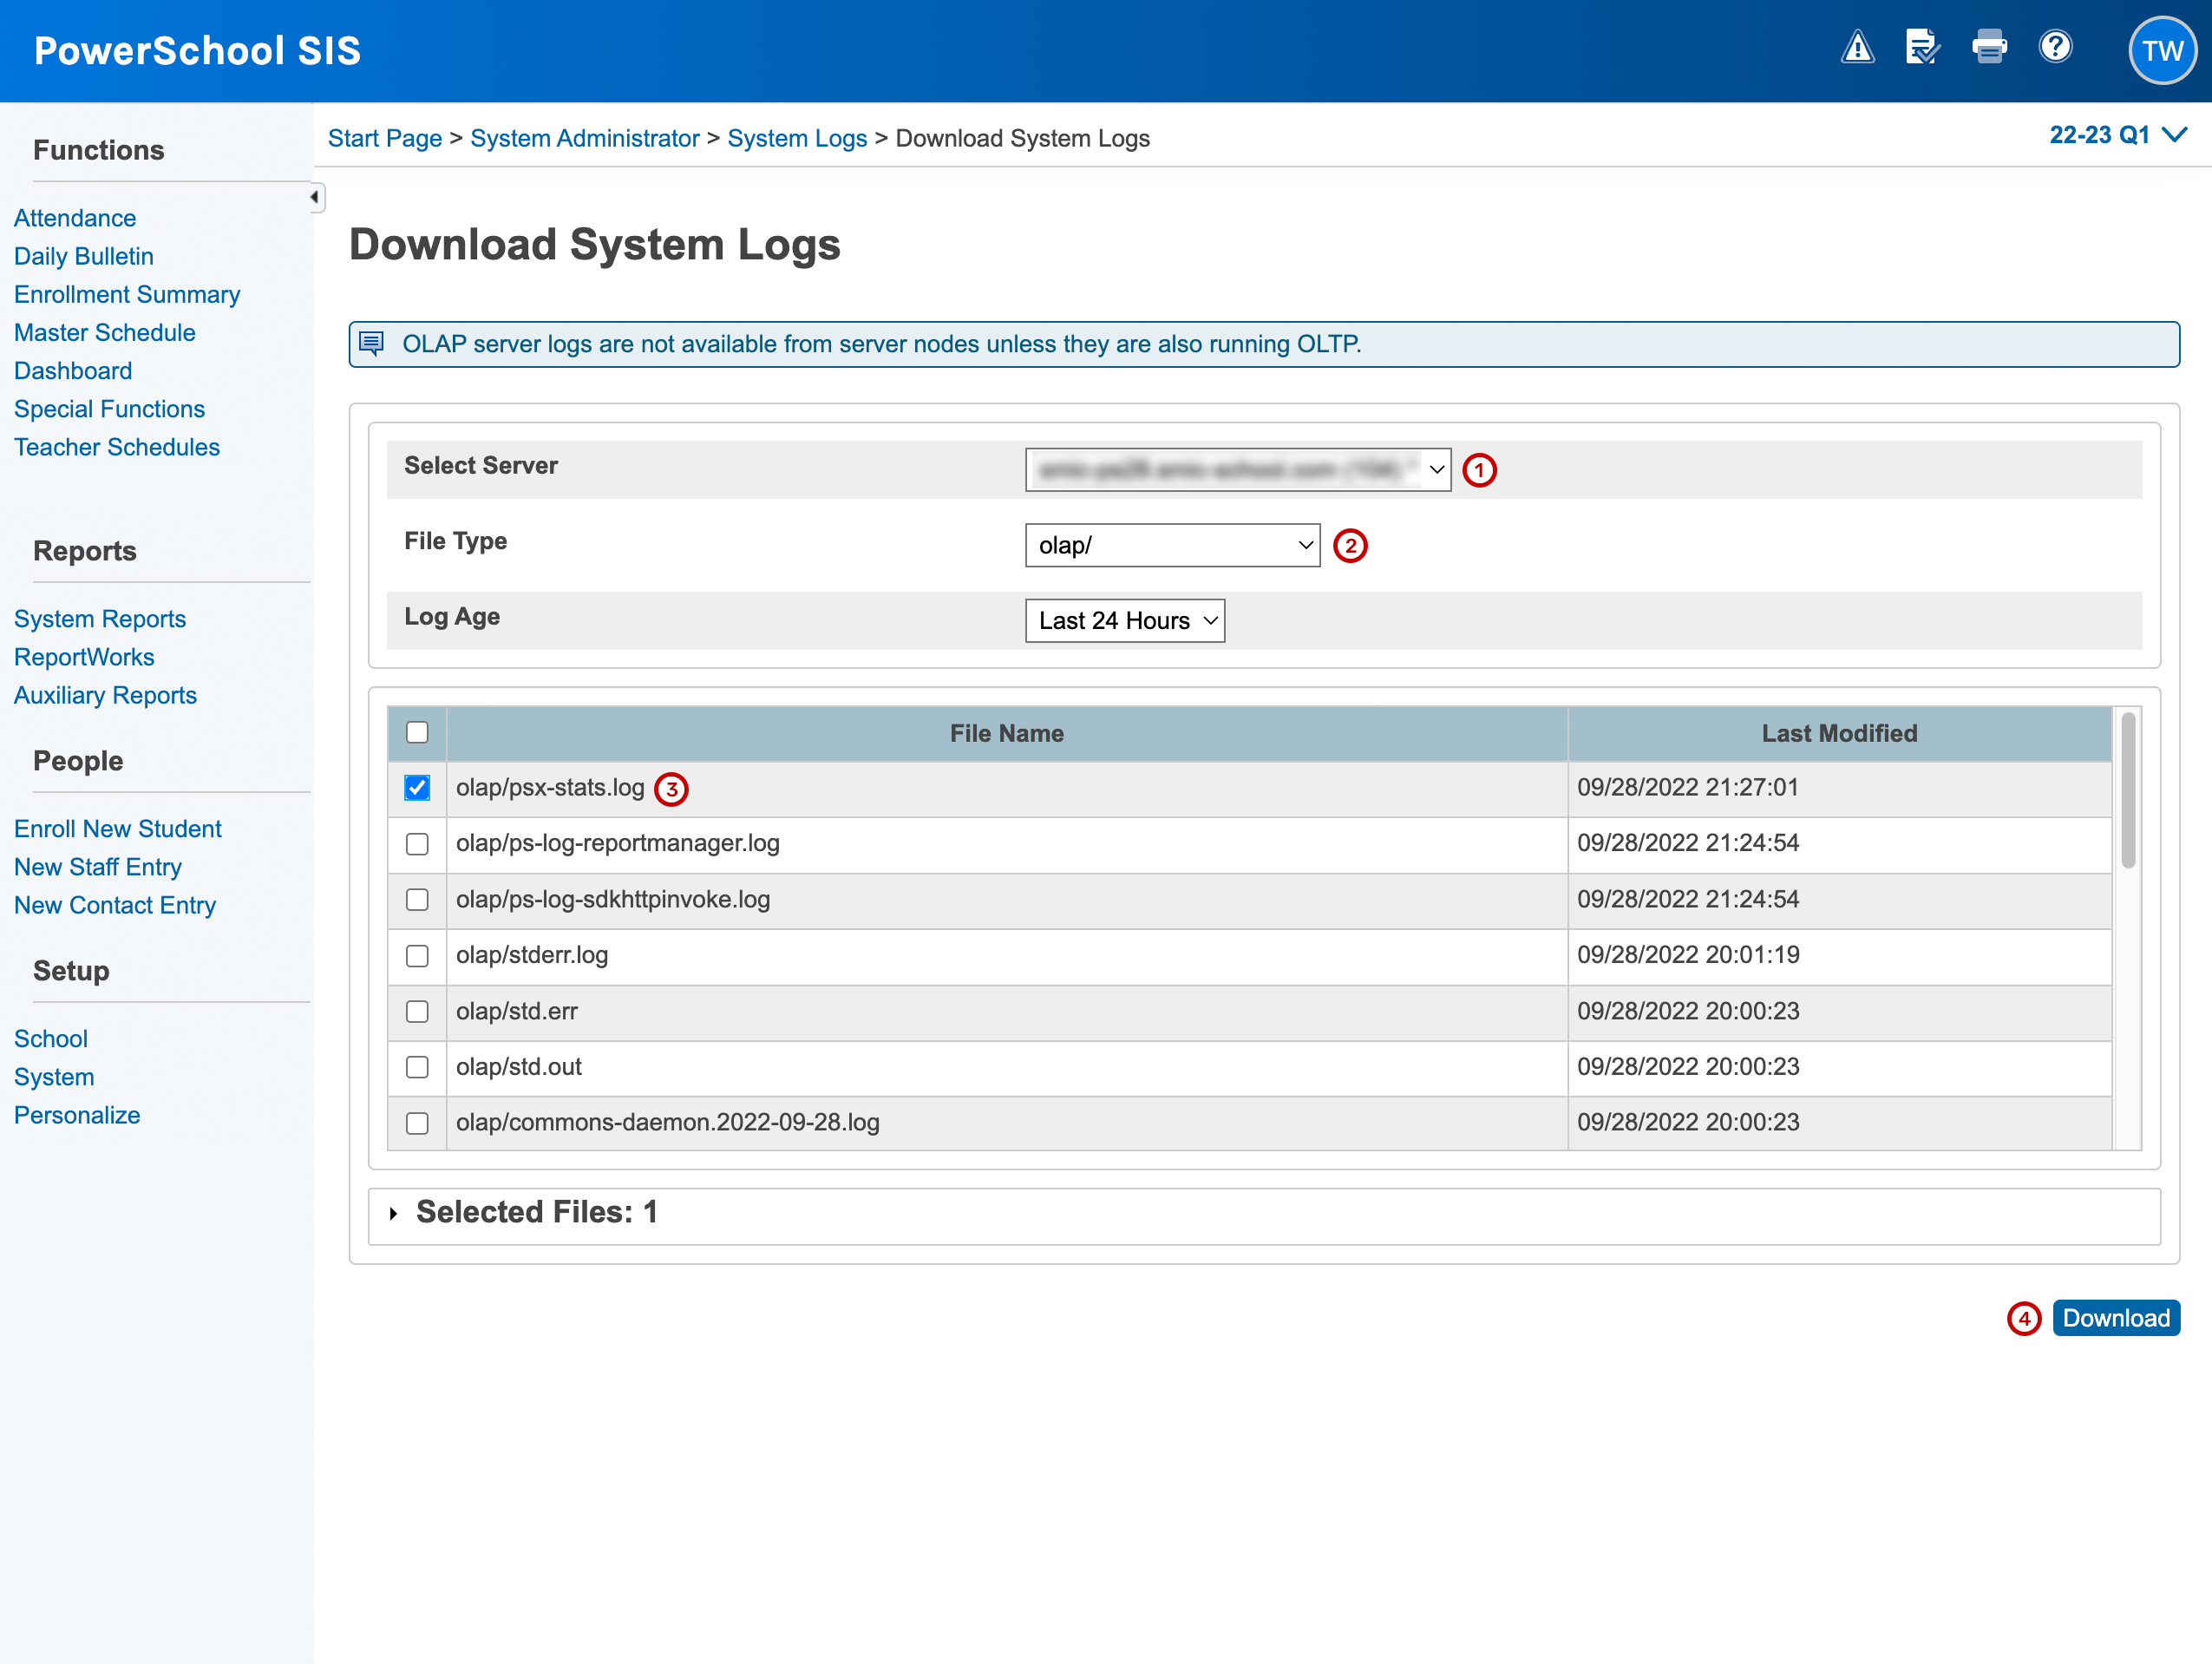Open Master Schedule link
Image resolution: width=2212 pixels, height=1664 pixels.
click(105, 332)
